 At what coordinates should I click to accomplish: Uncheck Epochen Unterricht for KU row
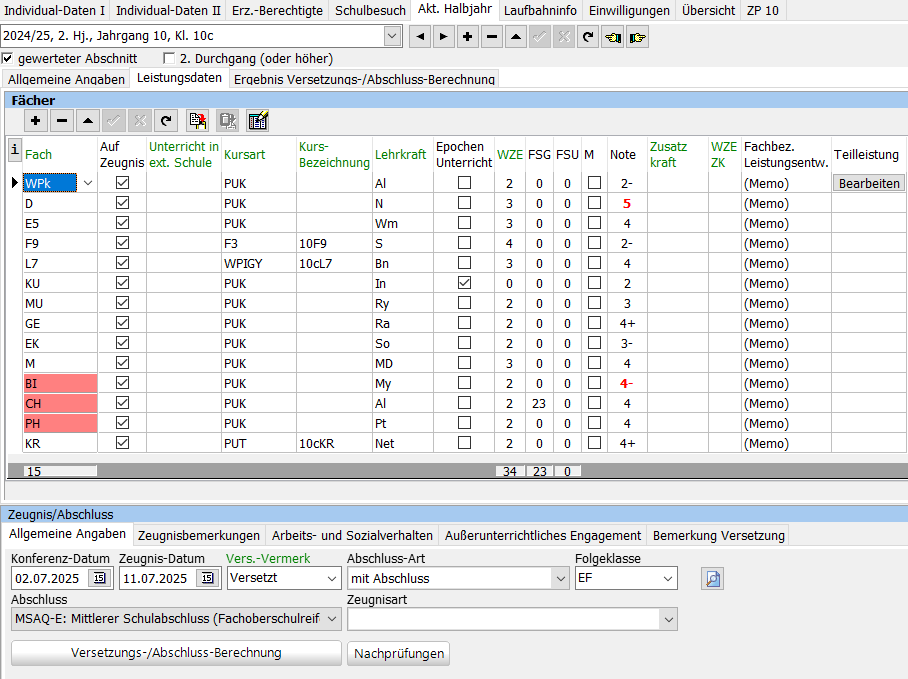[x=464, y=283]
